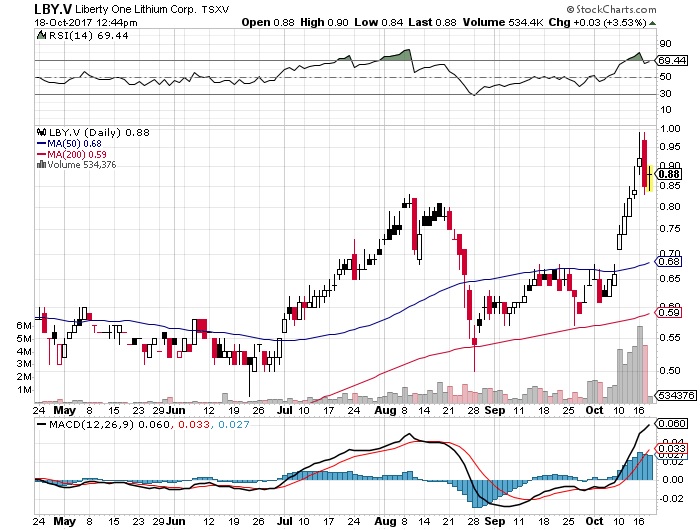The height and width of the screenshot is (530, 700).
Task: Click the Sep label on the price panel date axis
Action: (x=495, y=410)
